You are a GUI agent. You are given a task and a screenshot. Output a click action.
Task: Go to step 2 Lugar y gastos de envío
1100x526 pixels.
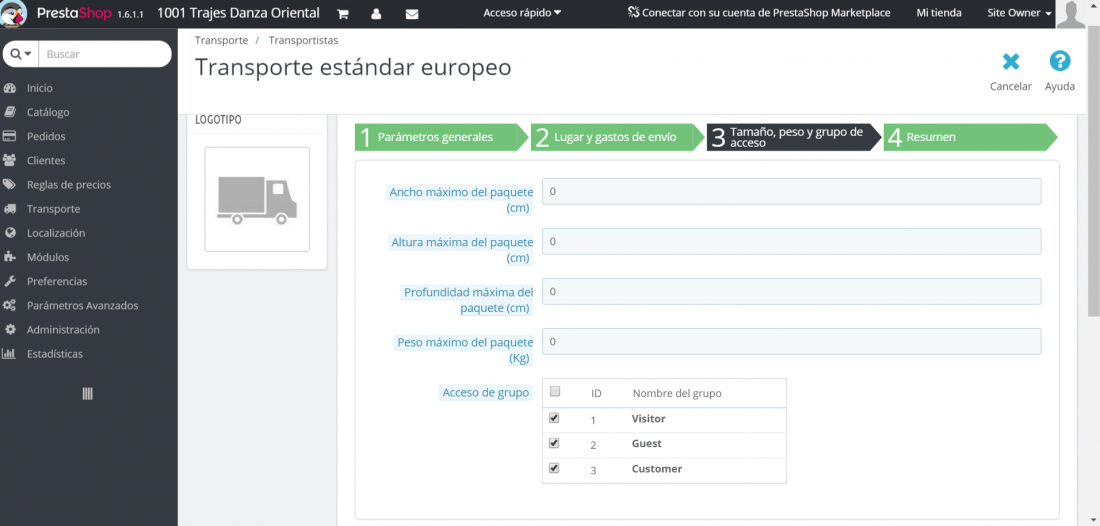point(617,137)
